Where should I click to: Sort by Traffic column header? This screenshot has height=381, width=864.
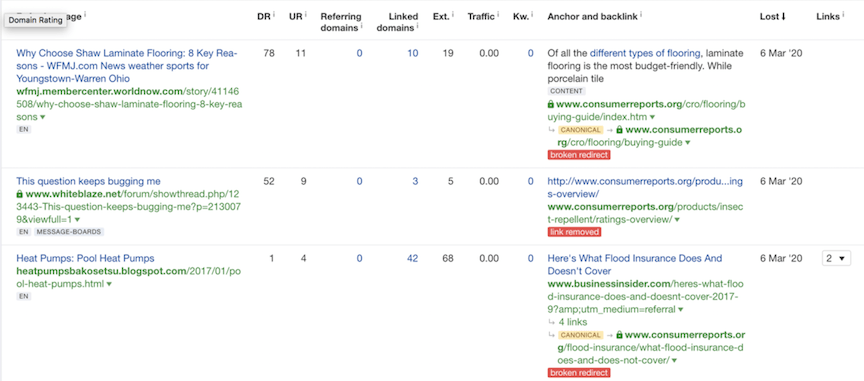tap(481, 17)
